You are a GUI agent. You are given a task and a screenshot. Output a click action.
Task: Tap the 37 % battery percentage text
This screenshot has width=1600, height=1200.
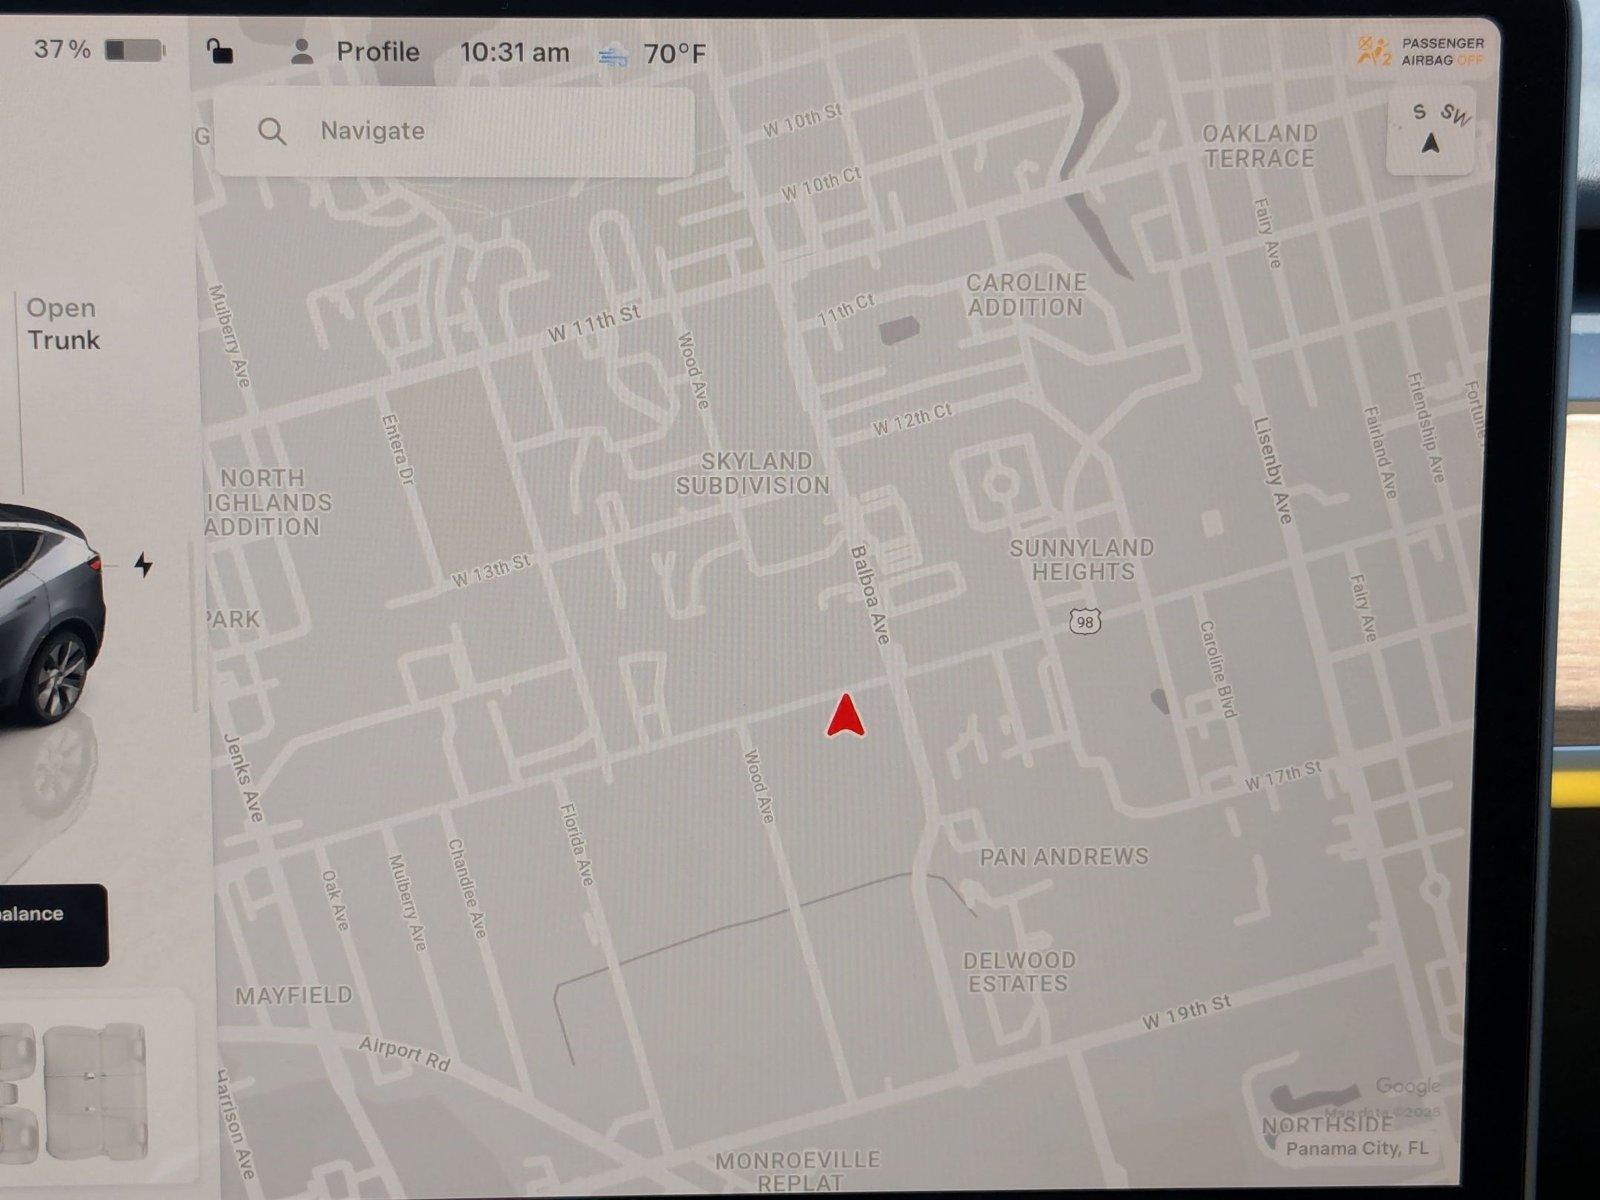pyautogui.click(x=62, y=49)
